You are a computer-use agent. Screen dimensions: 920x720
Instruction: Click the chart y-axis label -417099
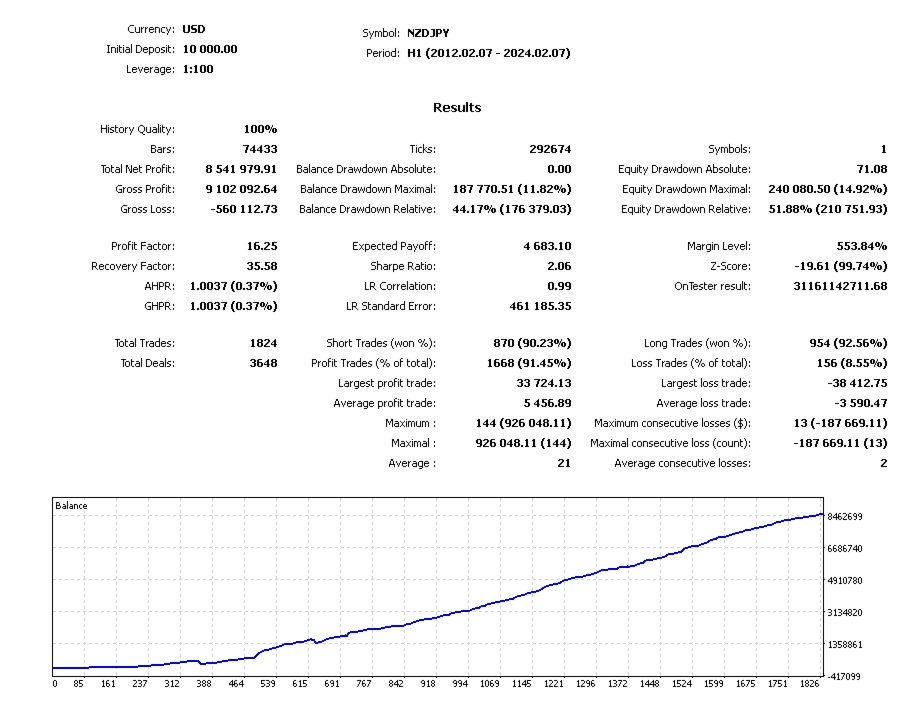[x=845, y=677]
